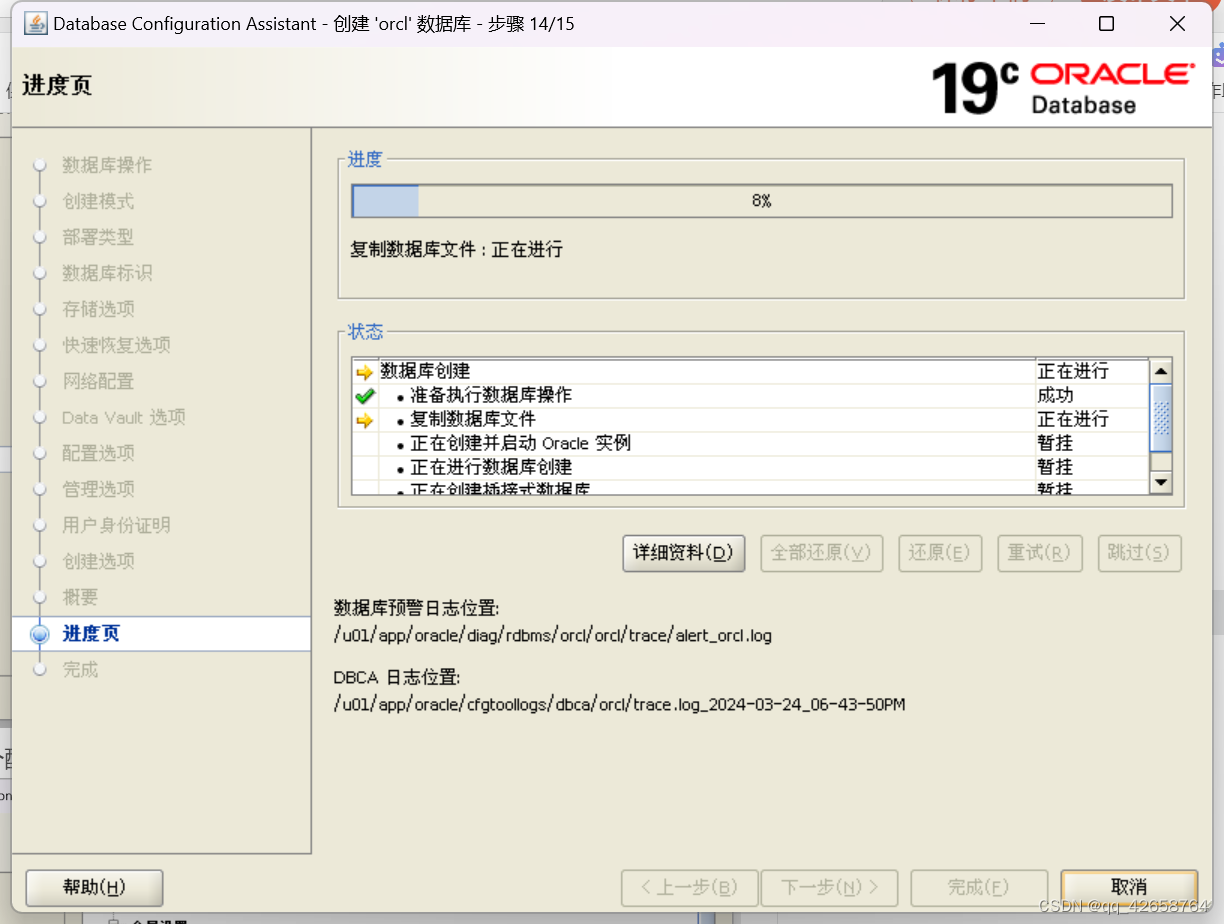The image size is (1224, 924).
Task: Click the 数据库创建 status row text
Action: point(425,371)
